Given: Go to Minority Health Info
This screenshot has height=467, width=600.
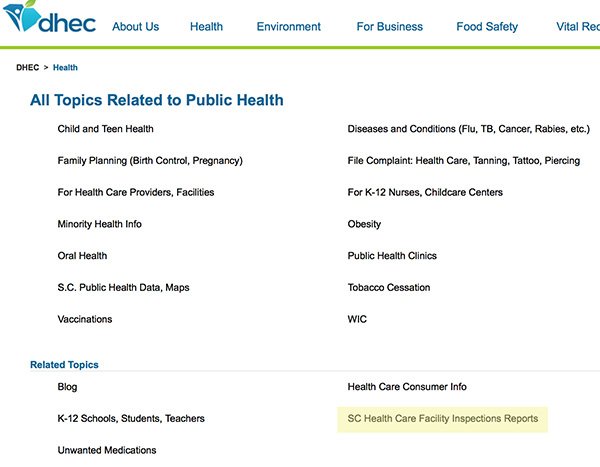Looking at the screenshot, I should pyautogui.click(x=100, y=224).
